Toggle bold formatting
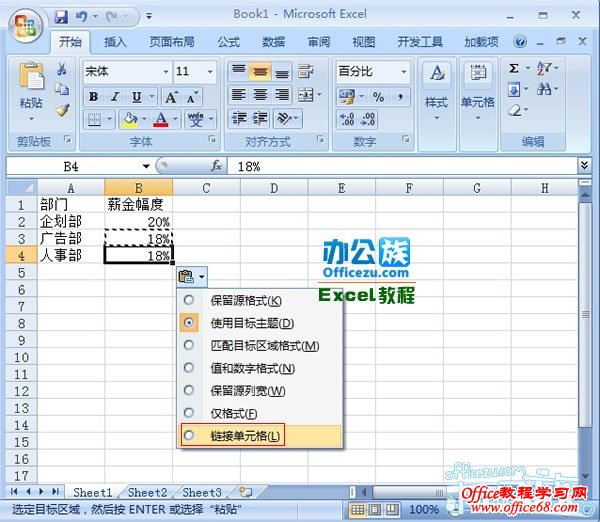 click(93, 97)
